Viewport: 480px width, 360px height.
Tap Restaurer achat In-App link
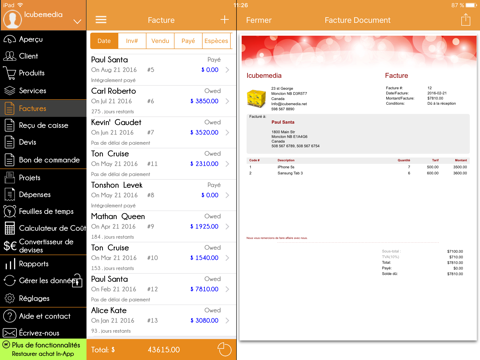click(43, 354)
